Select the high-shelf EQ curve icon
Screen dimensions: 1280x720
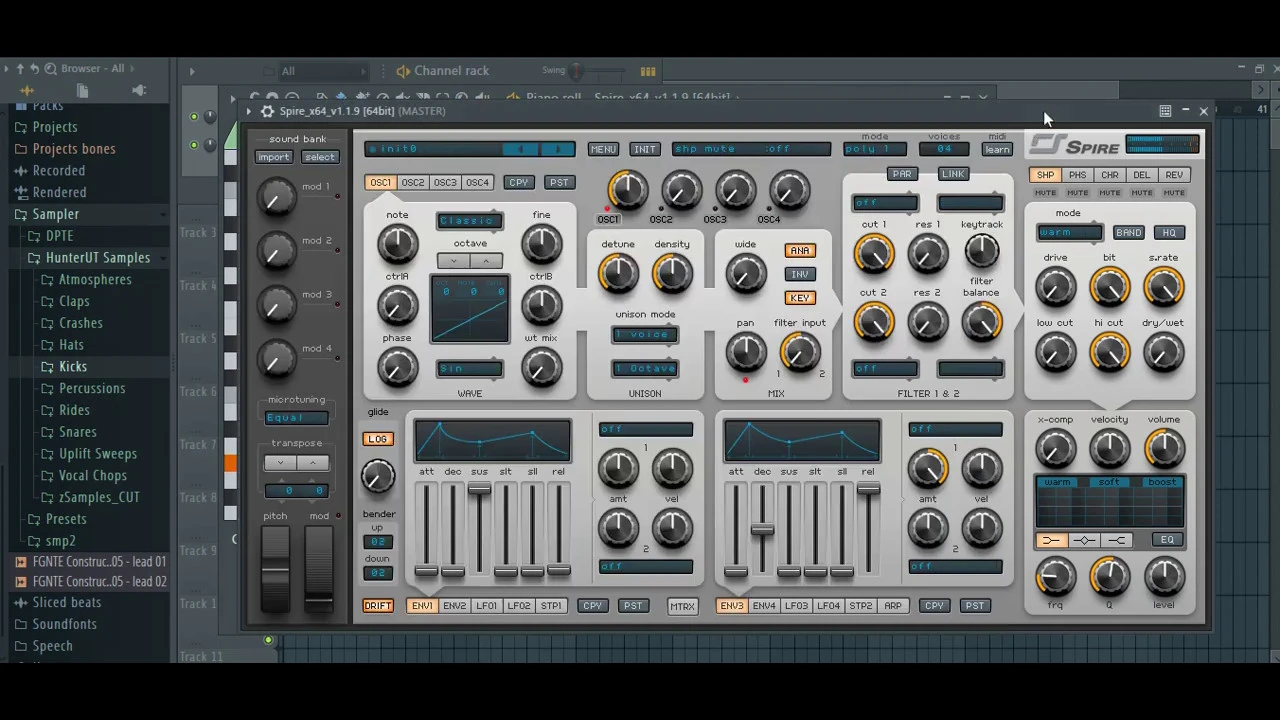click(x=1117, y=541)
